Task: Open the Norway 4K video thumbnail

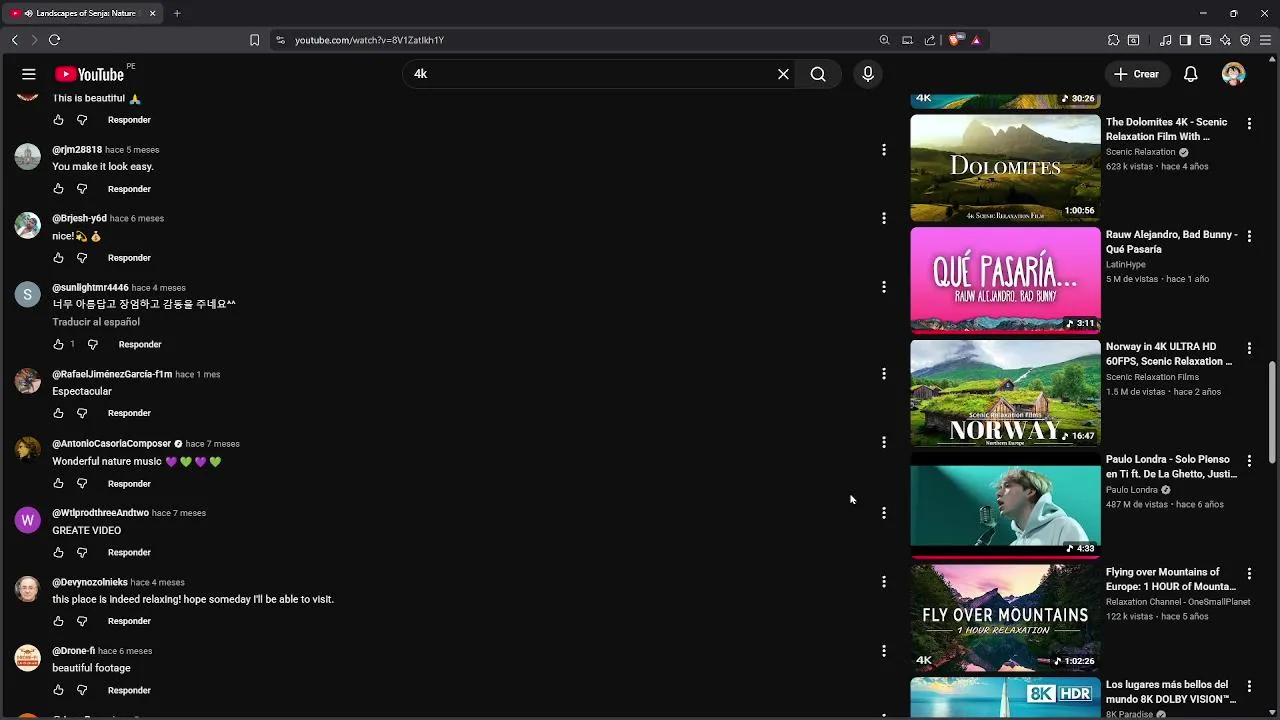Action: coord(1005,393)
